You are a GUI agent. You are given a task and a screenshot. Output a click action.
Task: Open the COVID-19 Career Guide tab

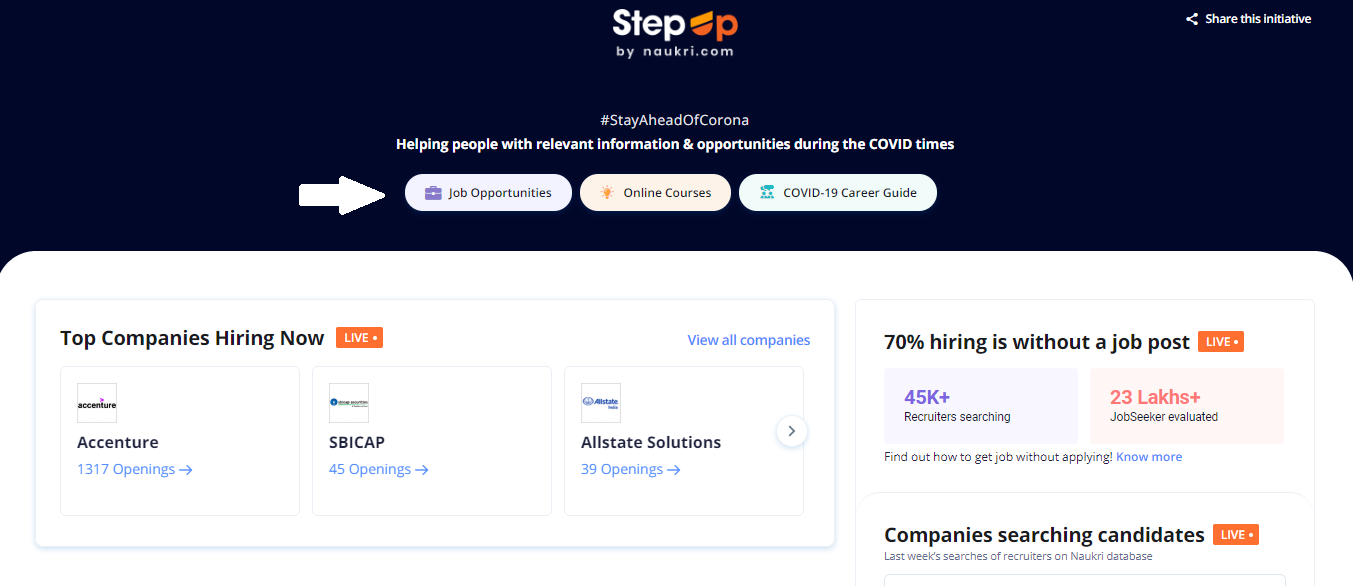point(838,193)
